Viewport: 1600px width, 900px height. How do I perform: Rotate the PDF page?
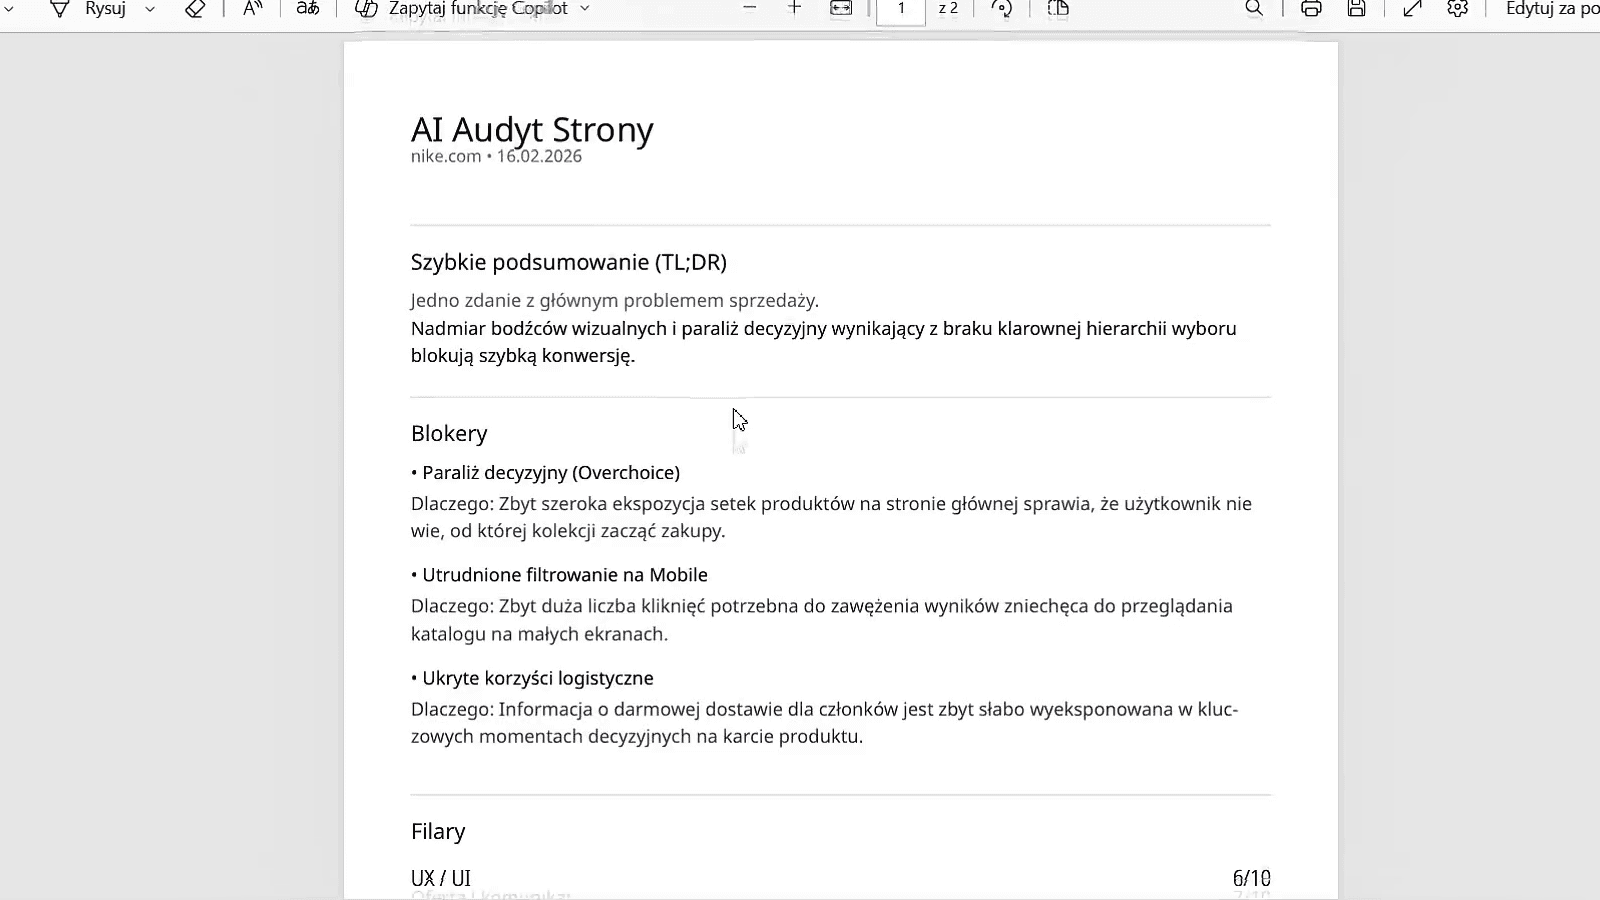1000,9
